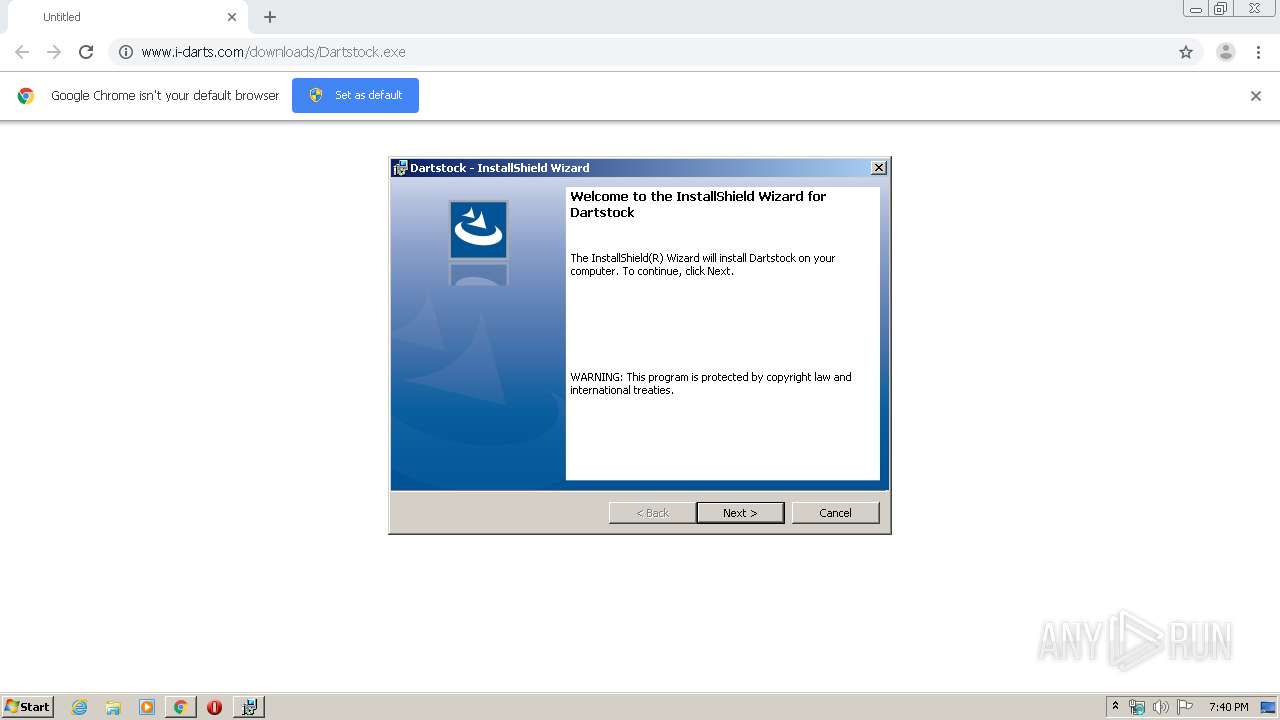The width and height of the screenshot is (1280, 720).
Task: Open the network tray icon
Action: (x=1137, y=707)
